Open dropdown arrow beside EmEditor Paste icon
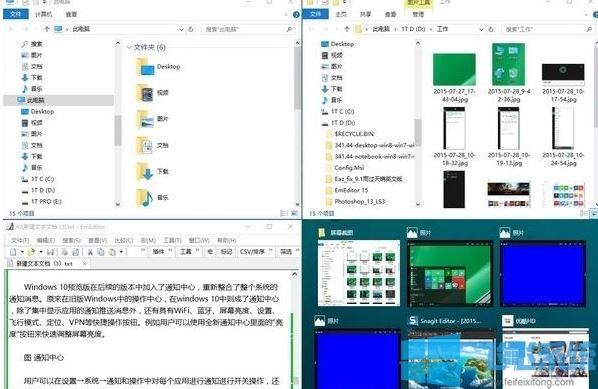This screenshot has width=598, height=389. tap(121, 252)
